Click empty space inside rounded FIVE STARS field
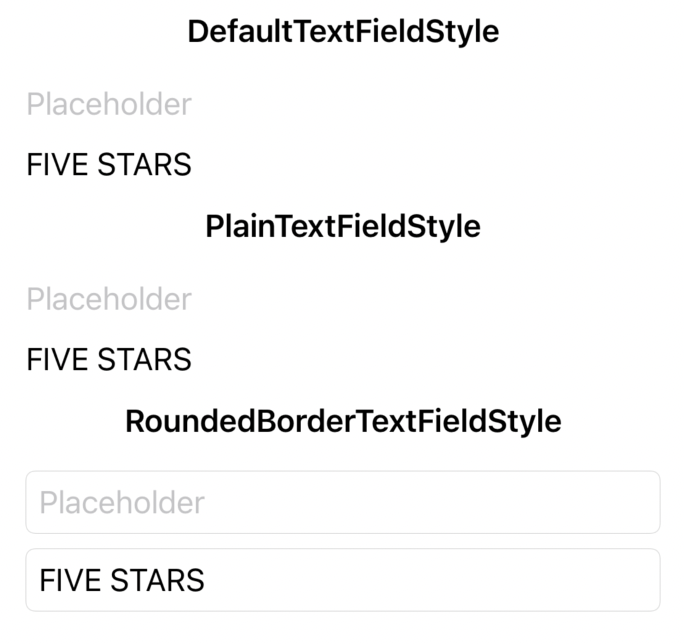684x644 pixels. (432, 580)
